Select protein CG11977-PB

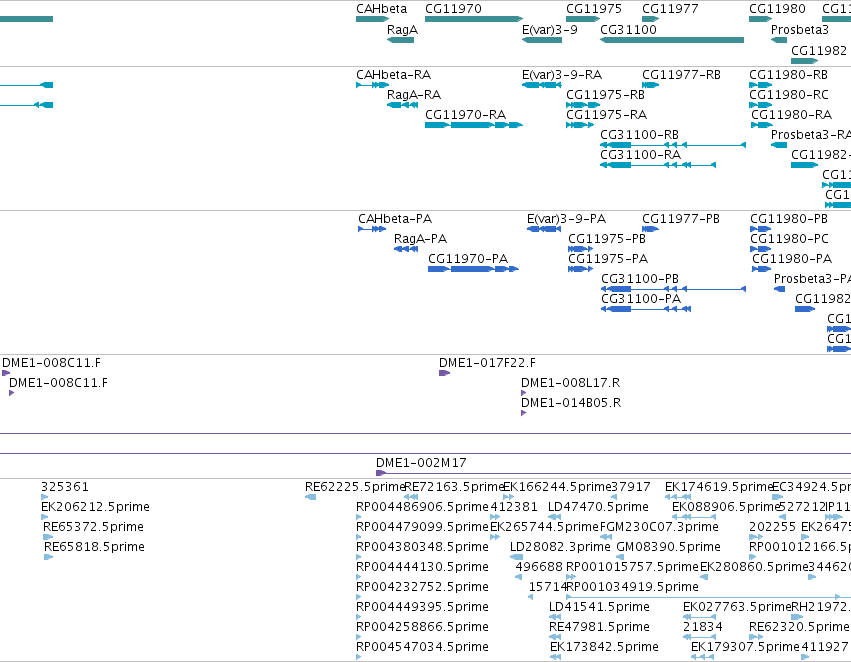[x=650, y=229]
